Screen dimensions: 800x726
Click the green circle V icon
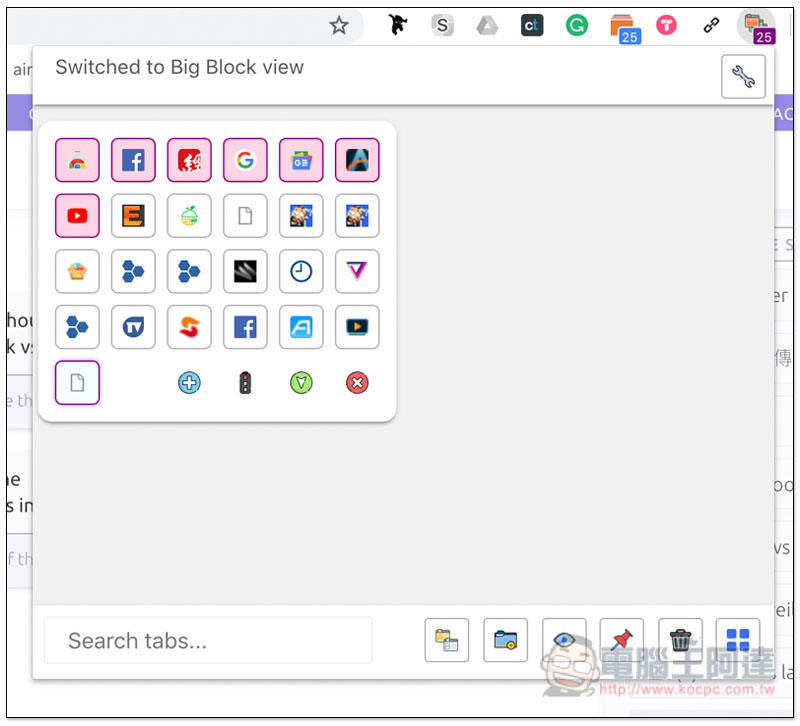(301, 383)
